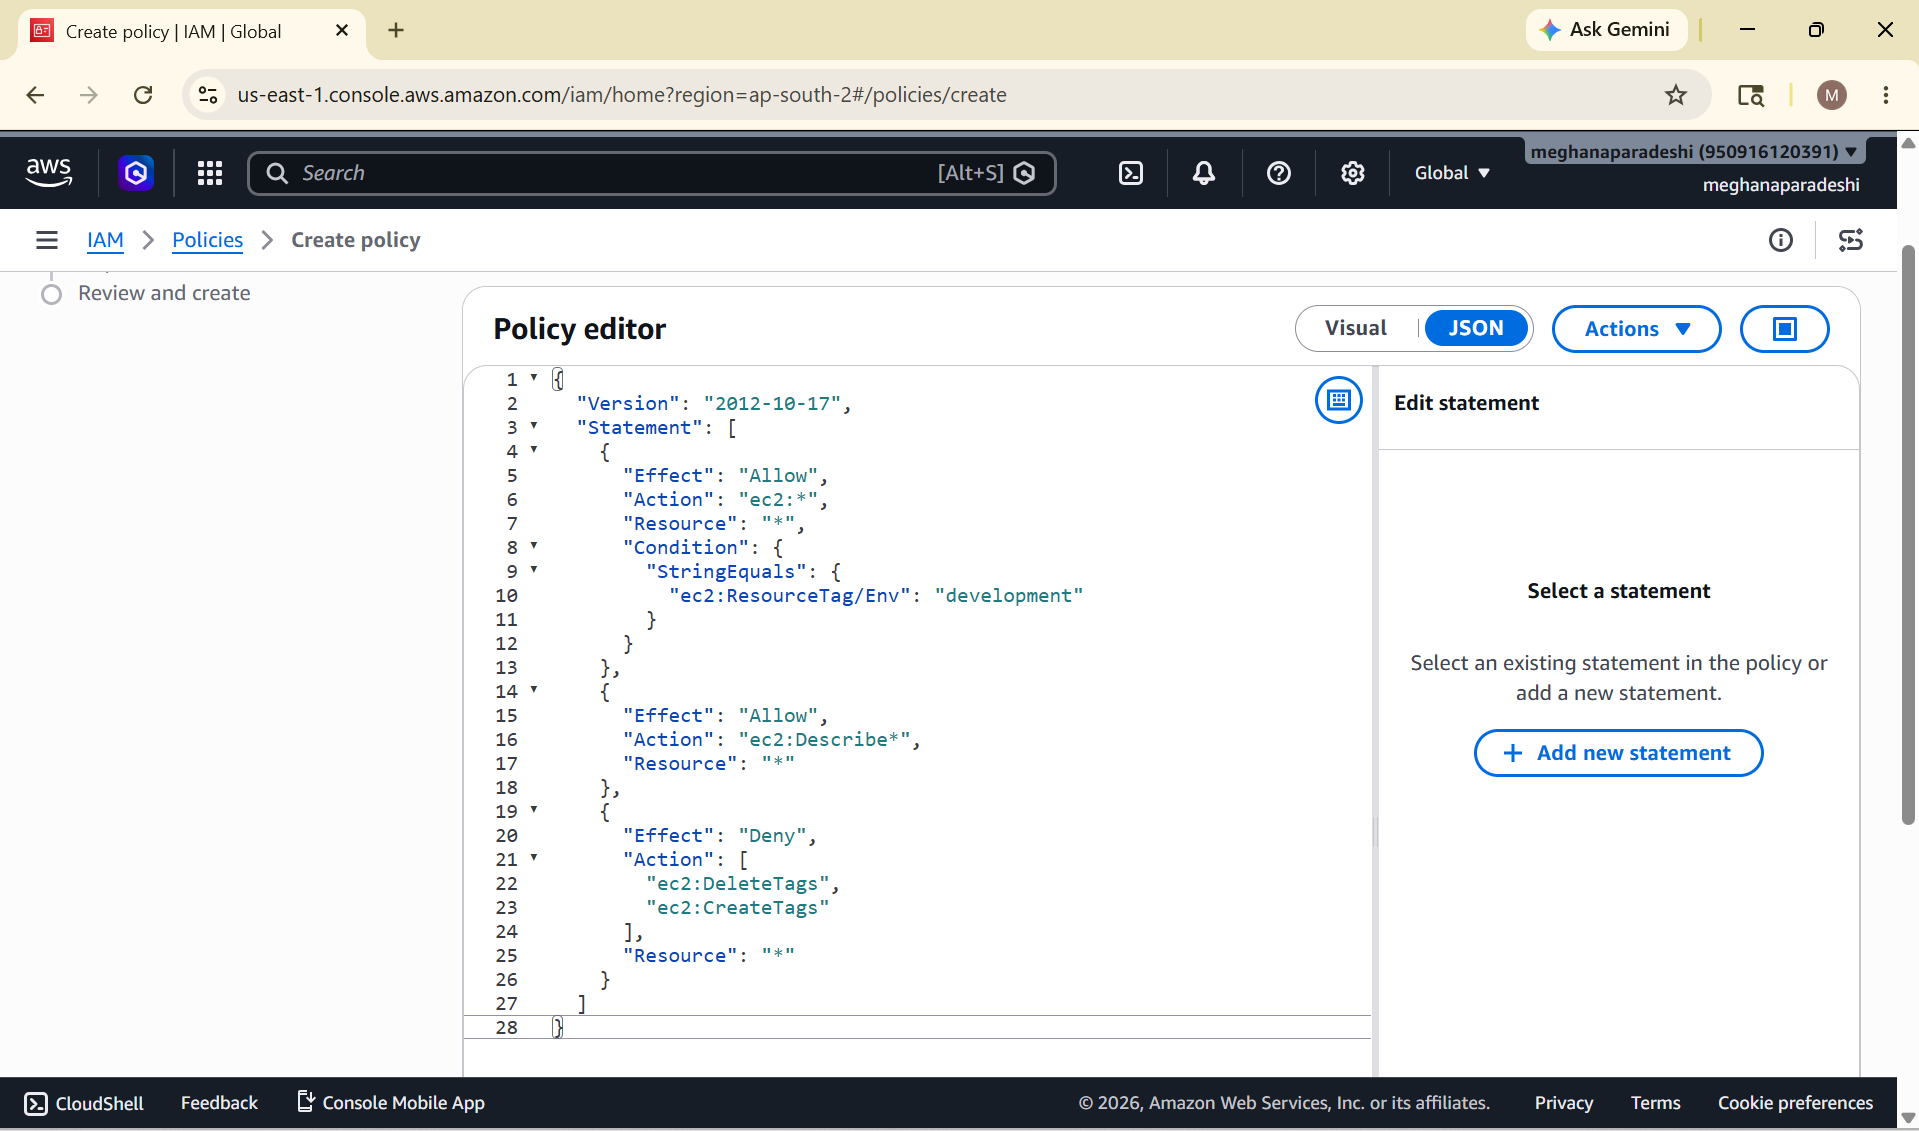Click the browser forward arrow

pyautogui.click(x=89, y=95)
